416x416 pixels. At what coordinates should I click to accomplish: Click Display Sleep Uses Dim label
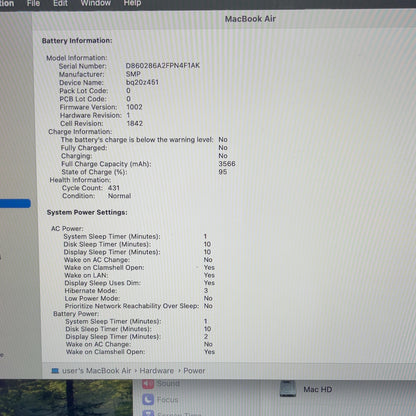[103, 283]
